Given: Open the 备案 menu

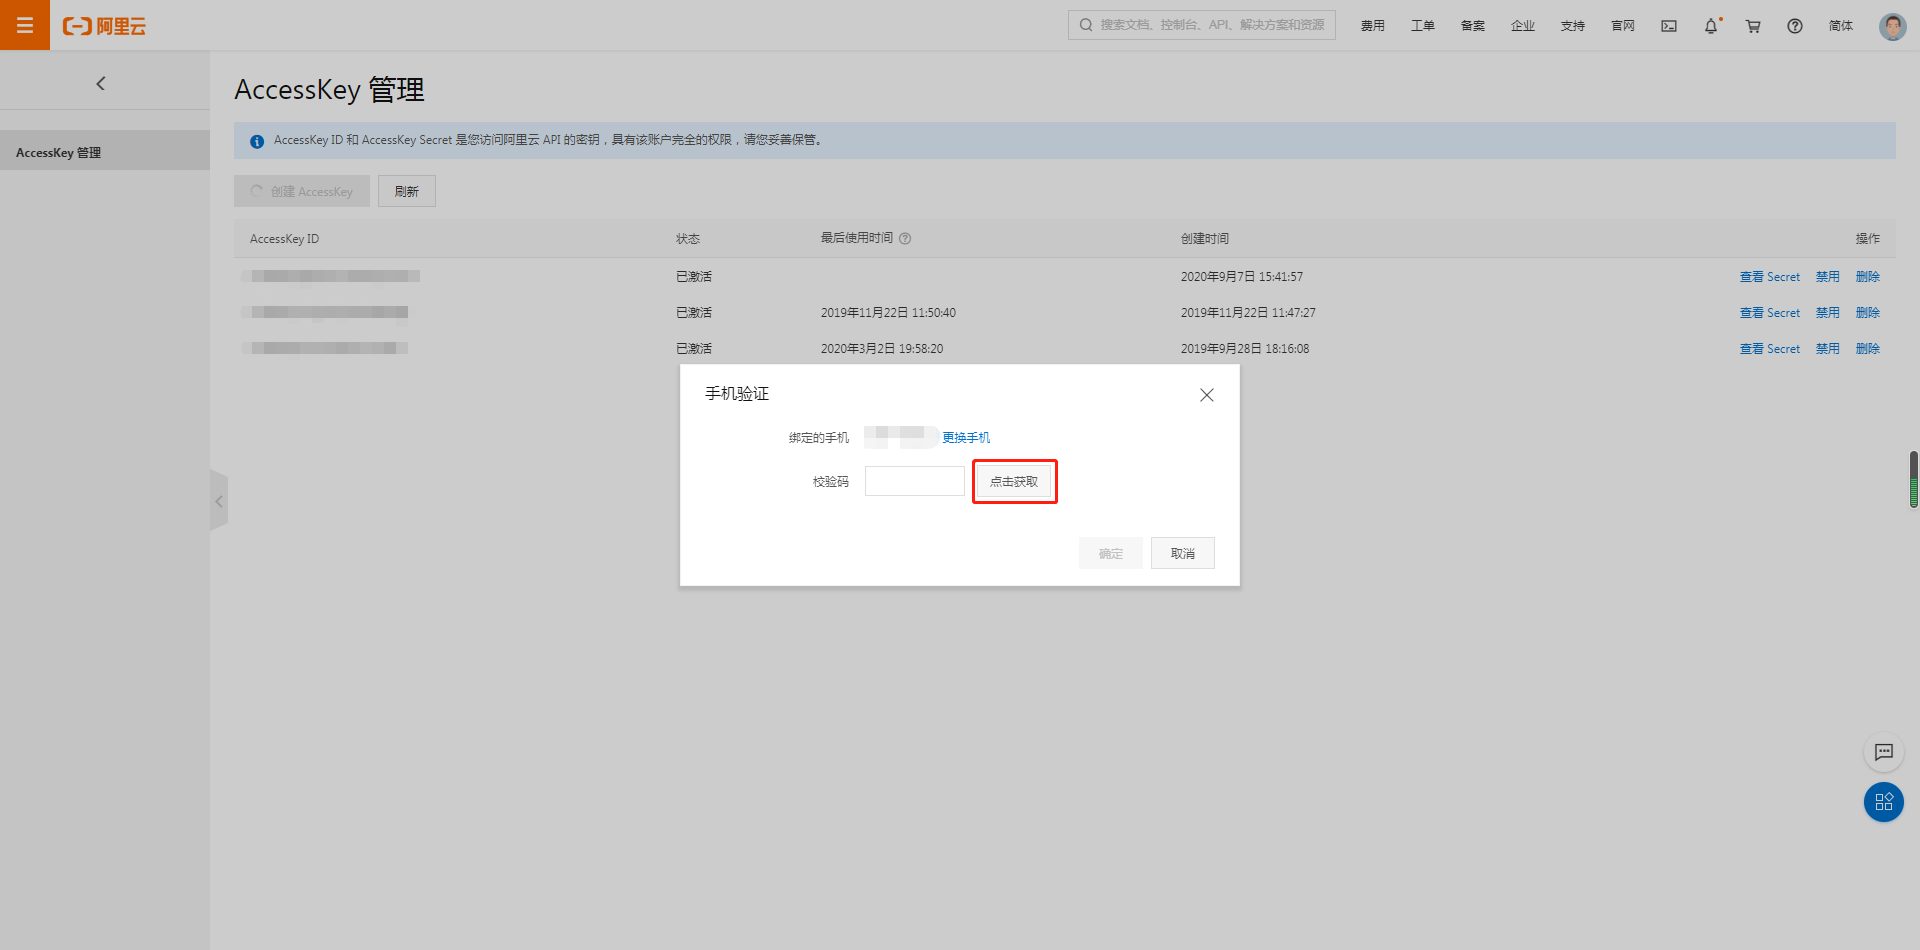Looking at the screenshot, I should pyautogui.click(x=1473, y=26).
